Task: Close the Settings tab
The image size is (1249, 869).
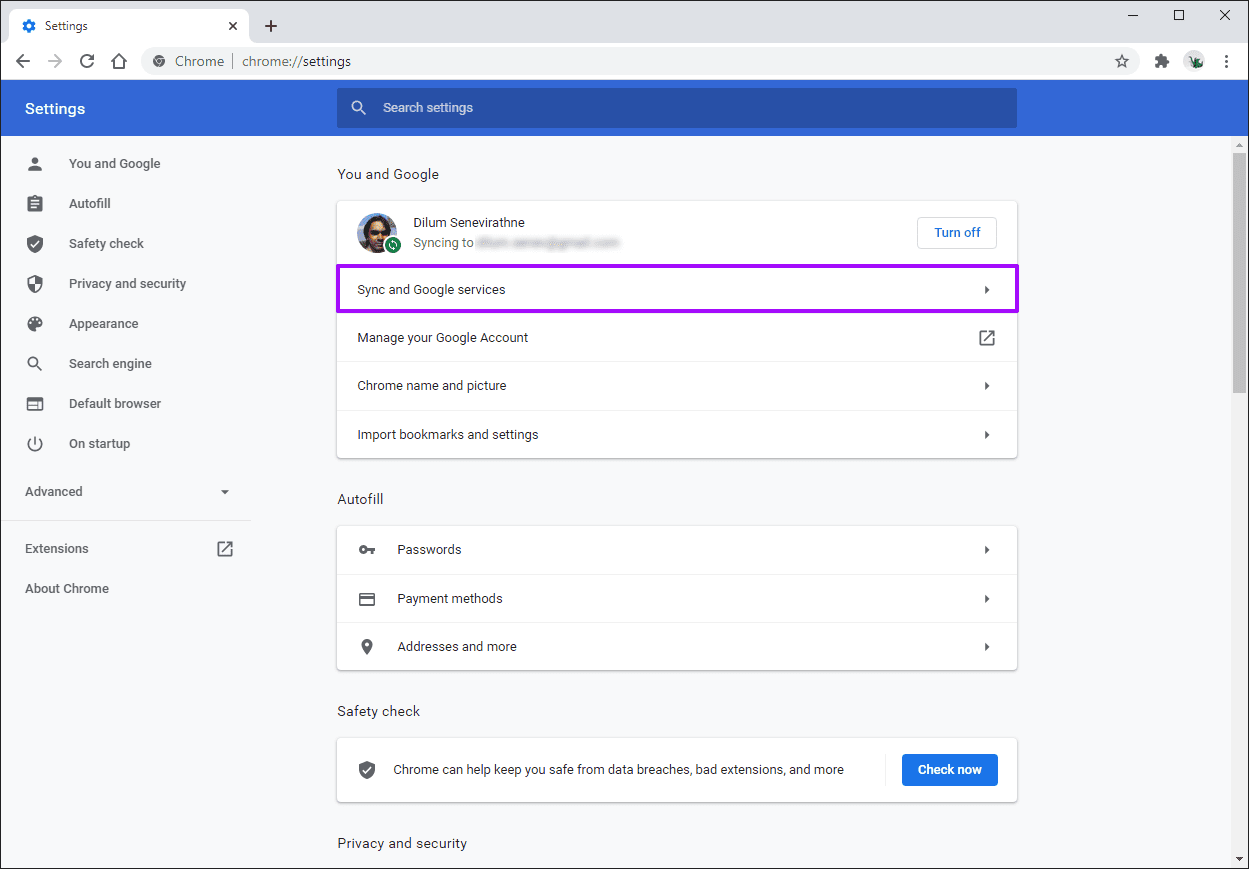Action: click(x=233, y=26)
